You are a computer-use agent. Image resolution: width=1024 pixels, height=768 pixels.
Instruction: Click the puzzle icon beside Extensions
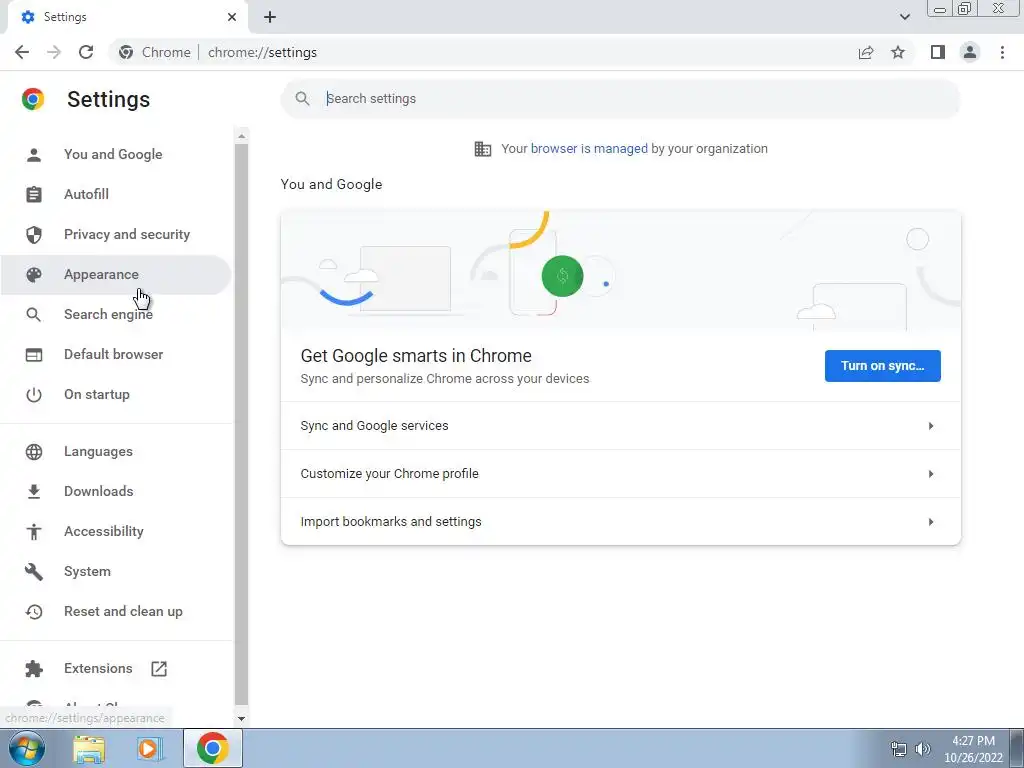point(34,669)
